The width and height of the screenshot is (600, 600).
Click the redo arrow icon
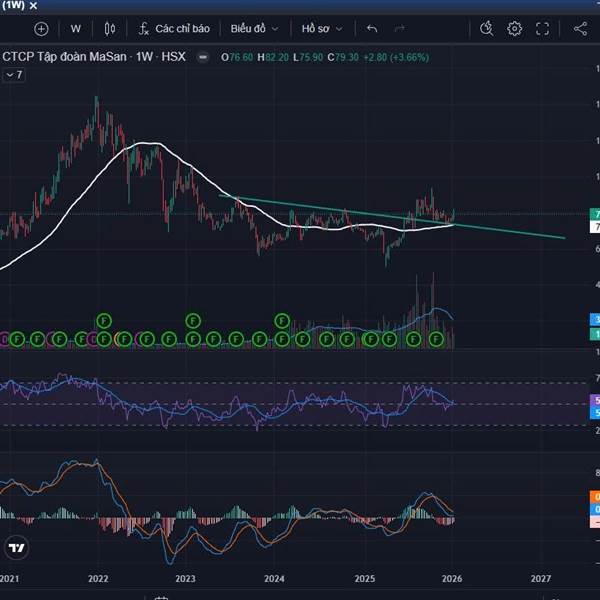pos(400,29)
